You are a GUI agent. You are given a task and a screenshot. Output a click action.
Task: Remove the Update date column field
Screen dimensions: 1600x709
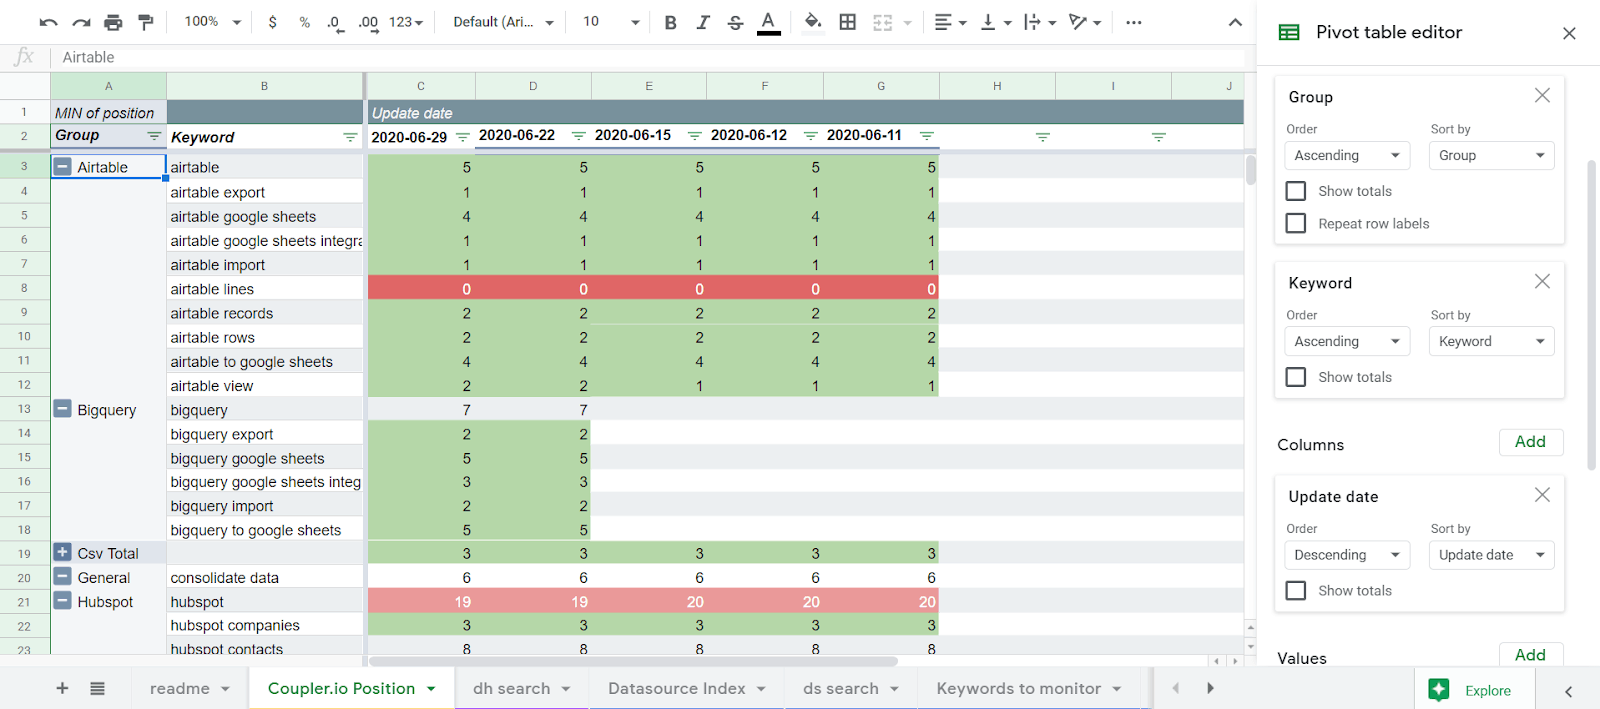1542,495
